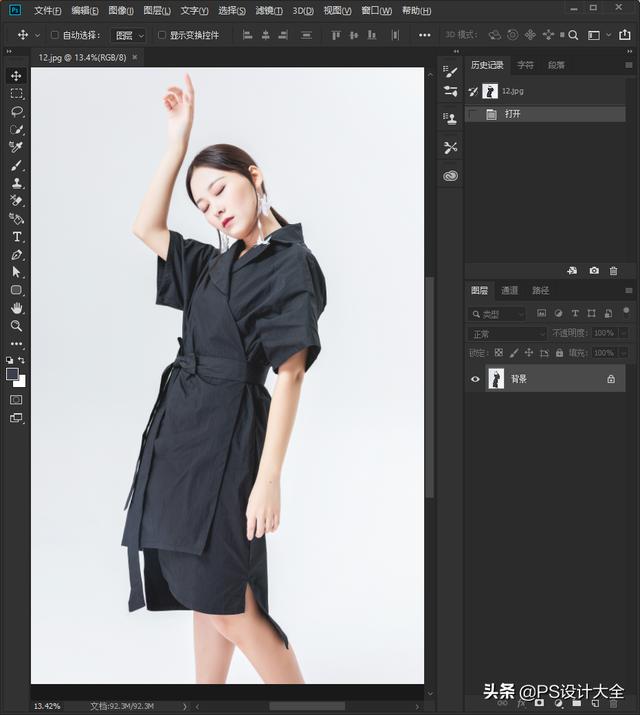
Task: Select the Rounded Rectangle shape tool
Action: pos(16,290)
